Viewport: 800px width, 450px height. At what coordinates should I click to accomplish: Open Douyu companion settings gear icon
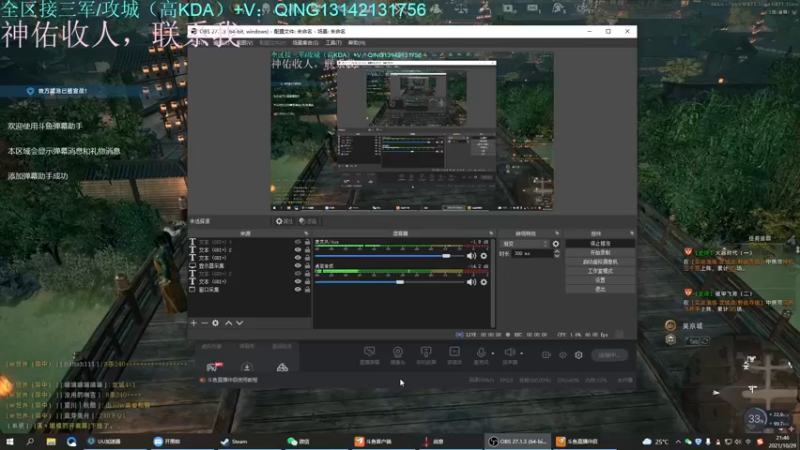pyautogui.click(x=579, y=355)
